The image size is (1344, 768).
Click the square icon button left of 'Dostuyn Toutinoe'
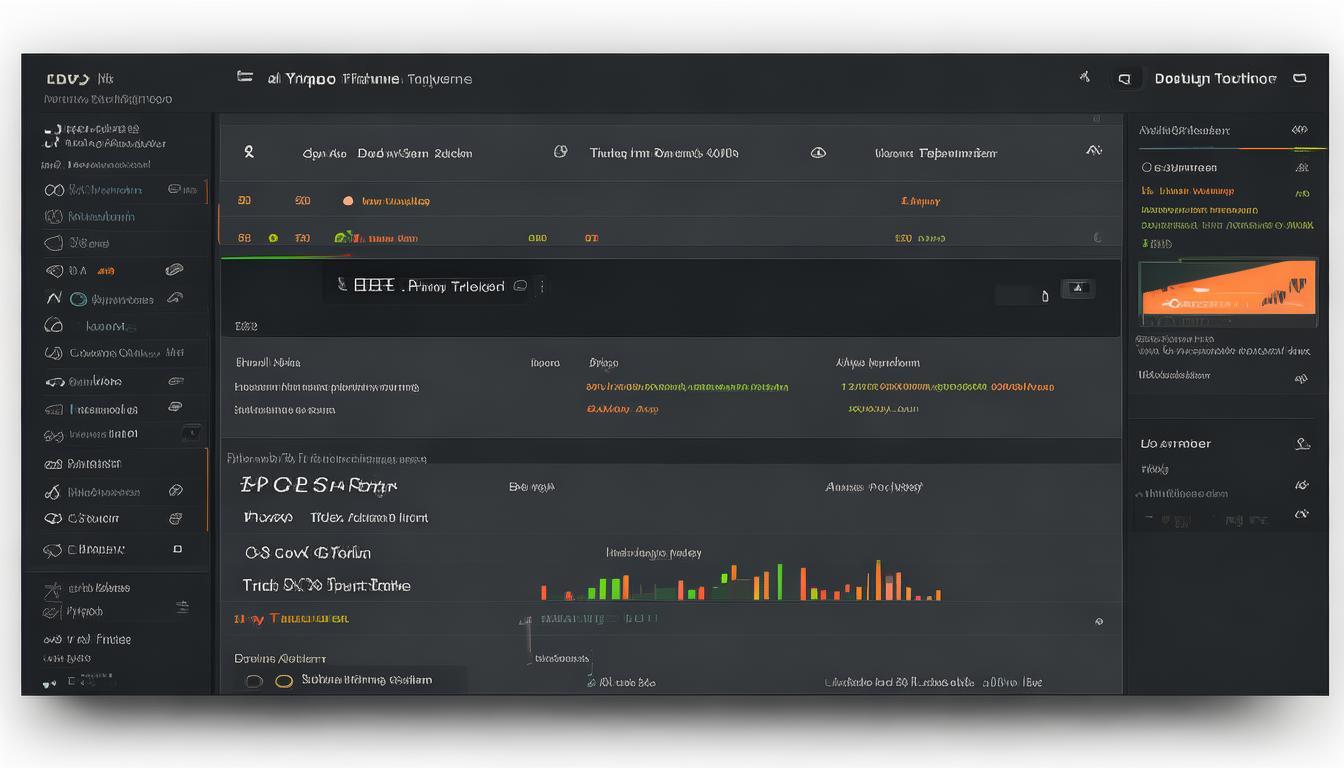[x=1124, y=78]
